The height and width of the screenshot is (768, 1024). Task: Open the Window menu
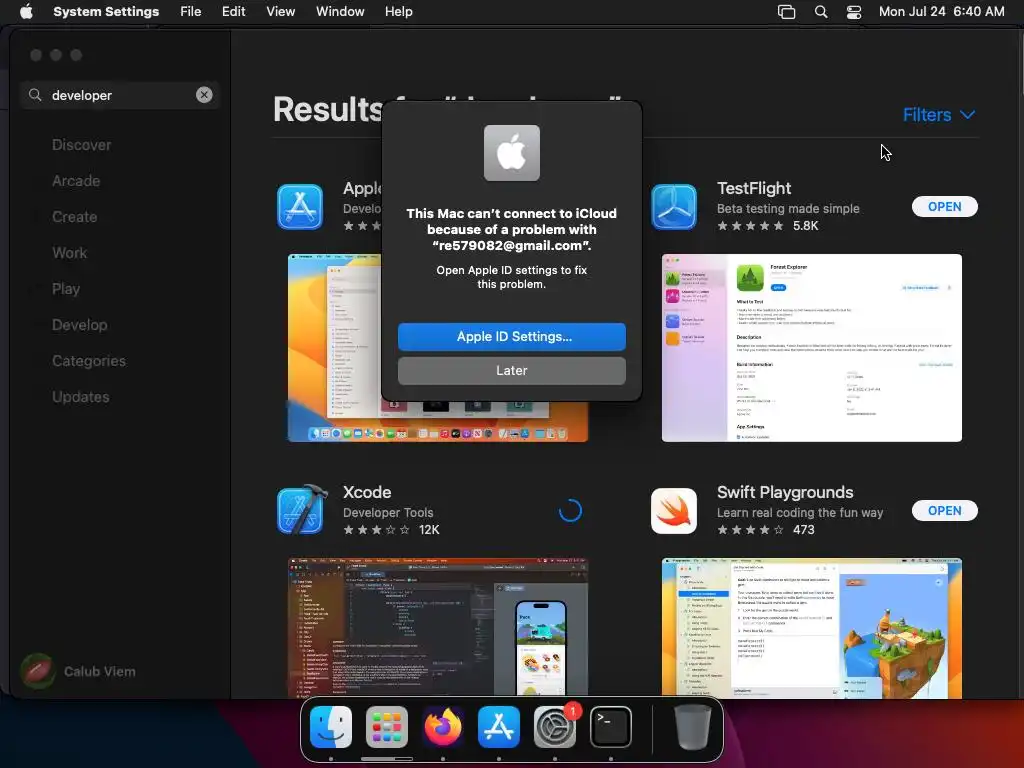pyautogui.click(x=340, y=12)
